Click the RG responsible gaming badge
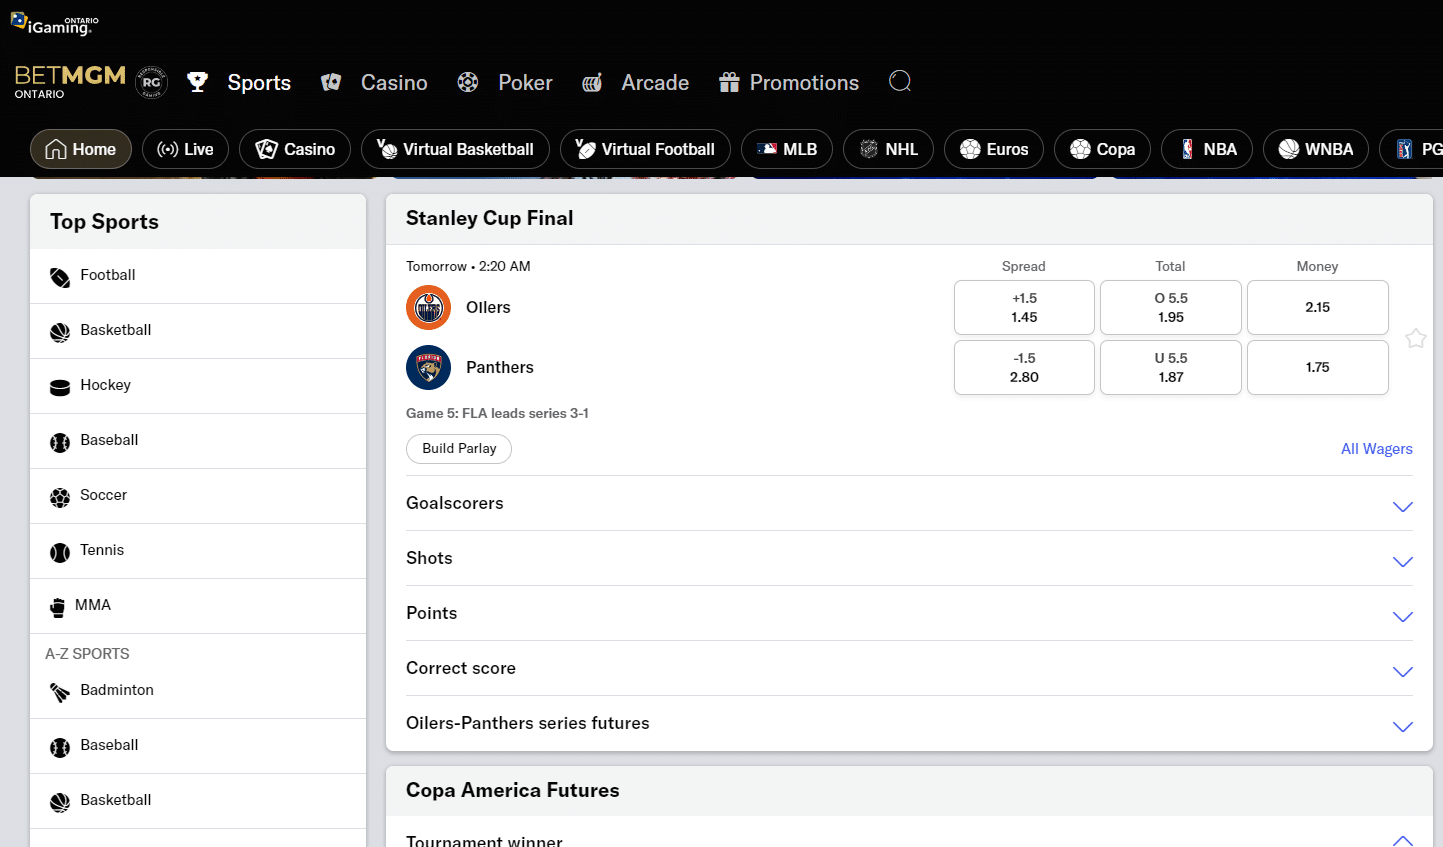Viewport: 1443px width, 847px height. click(151, 82)
